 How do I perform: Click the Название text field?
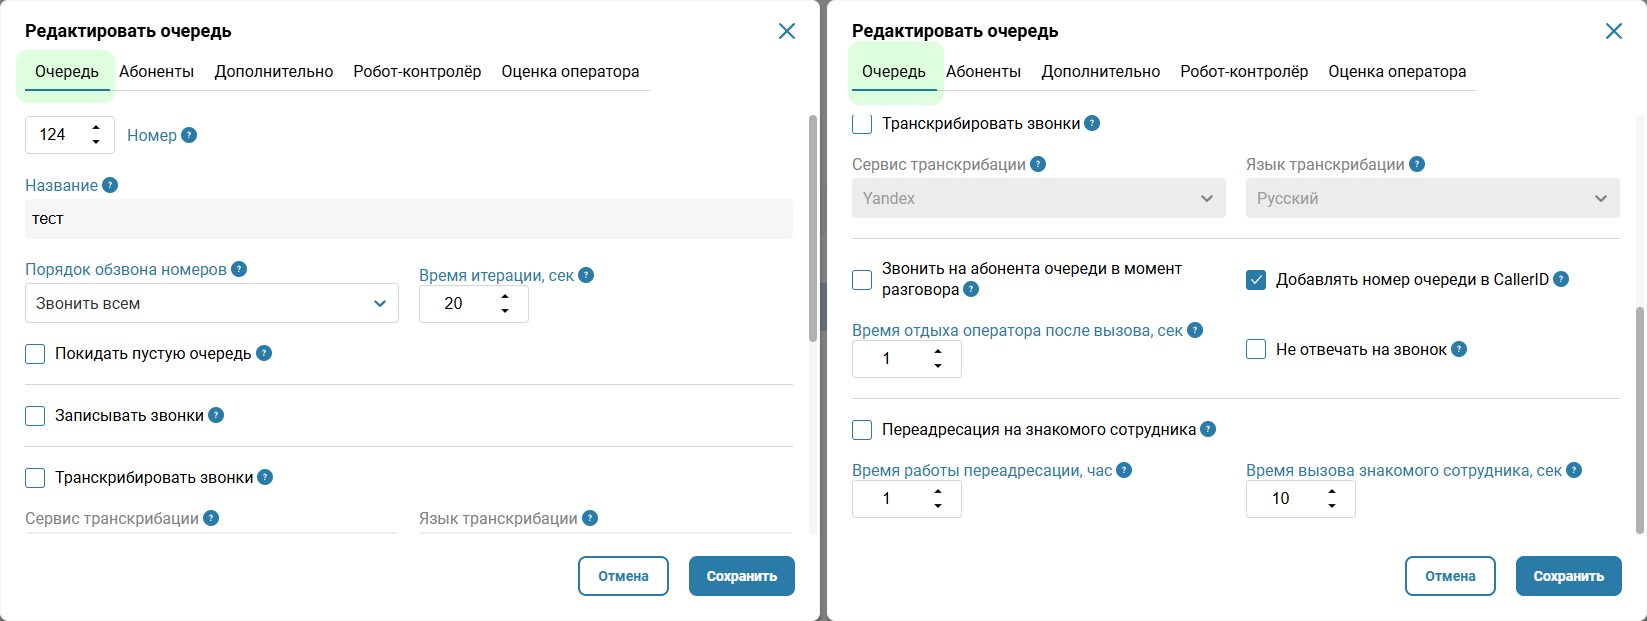click(x=409, y=219)
